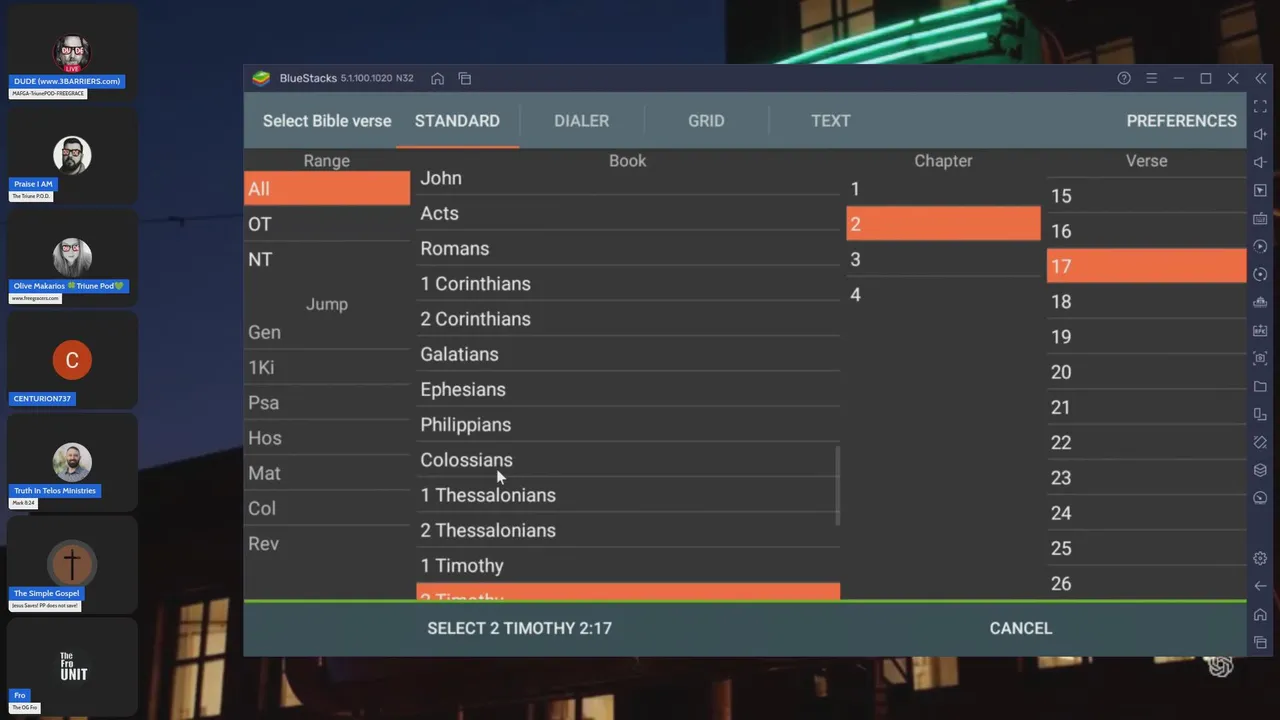Click DUDE participant avatar
This screenshot has width=1280, height=720.
[72, 53]
